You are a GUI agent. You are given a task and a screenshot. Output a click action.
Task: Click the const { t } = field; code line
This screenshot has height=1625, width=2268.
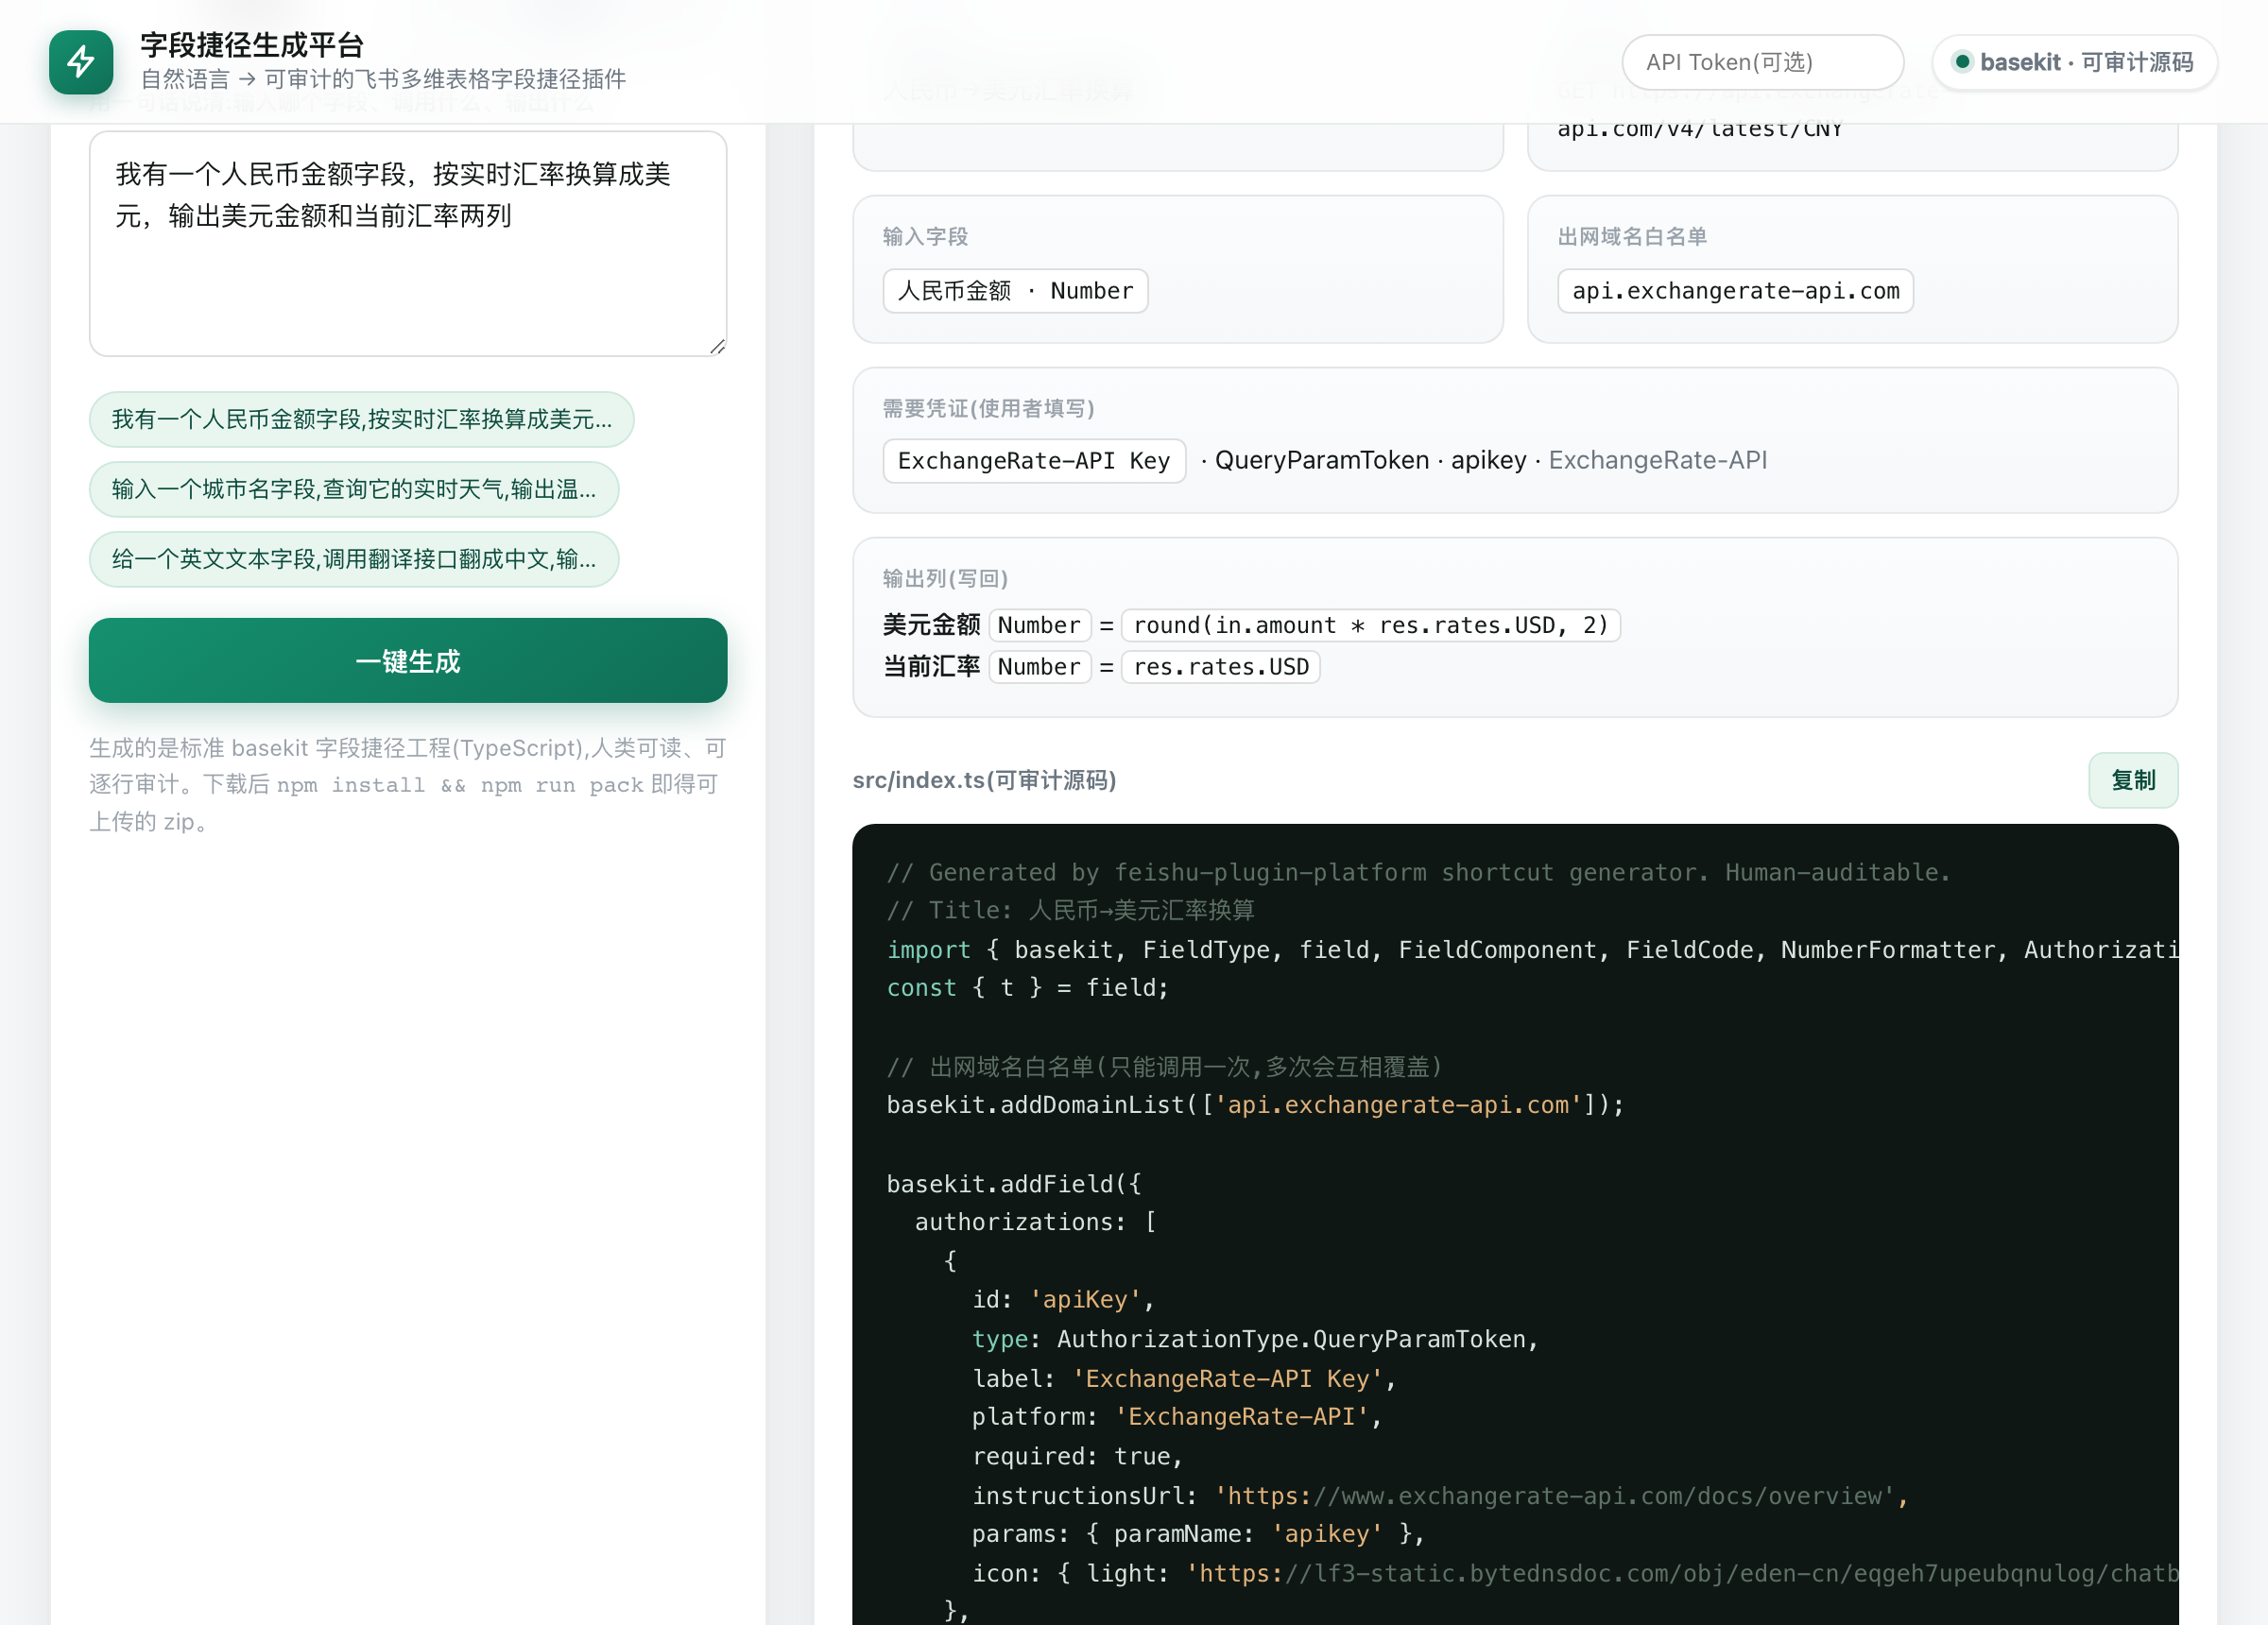[1028, 988]
